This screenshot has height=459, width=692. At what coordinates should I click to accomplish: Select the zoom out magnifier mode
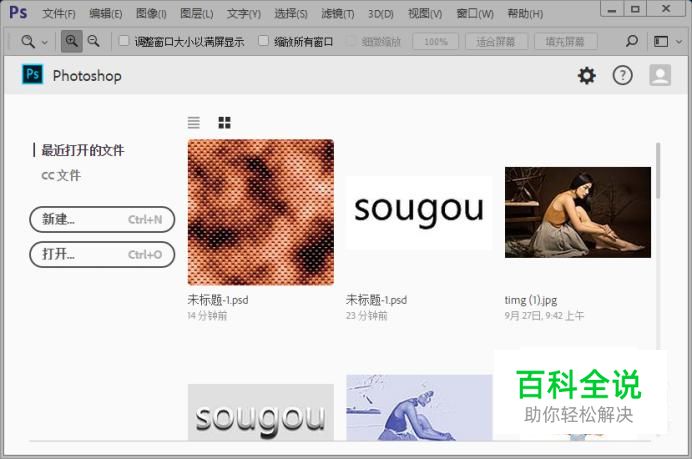94,41
